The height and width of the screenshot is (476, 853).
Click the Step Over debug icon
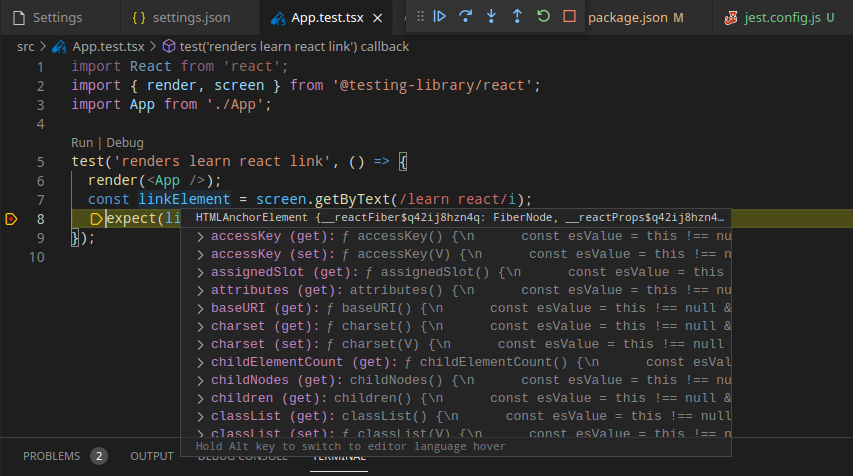pyautogui.click(x=466, y=16)
